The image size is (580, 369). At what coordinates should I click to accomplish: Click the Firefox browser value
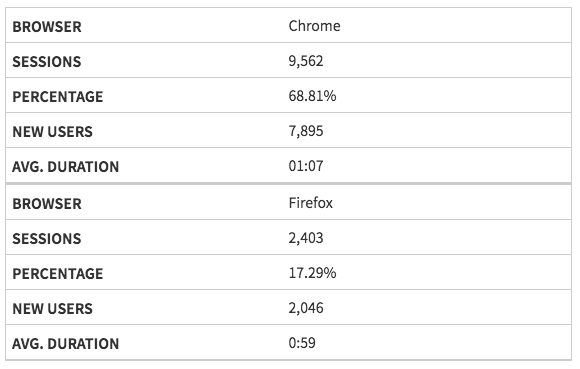coord(310,203)
